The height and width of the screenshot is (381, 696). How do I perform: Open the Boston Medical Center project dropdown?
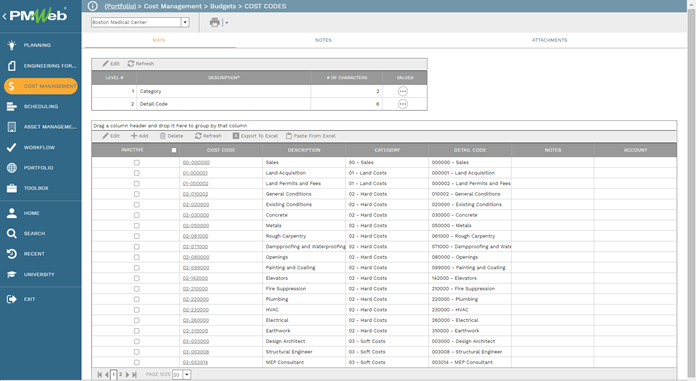(x=185, y=22)
